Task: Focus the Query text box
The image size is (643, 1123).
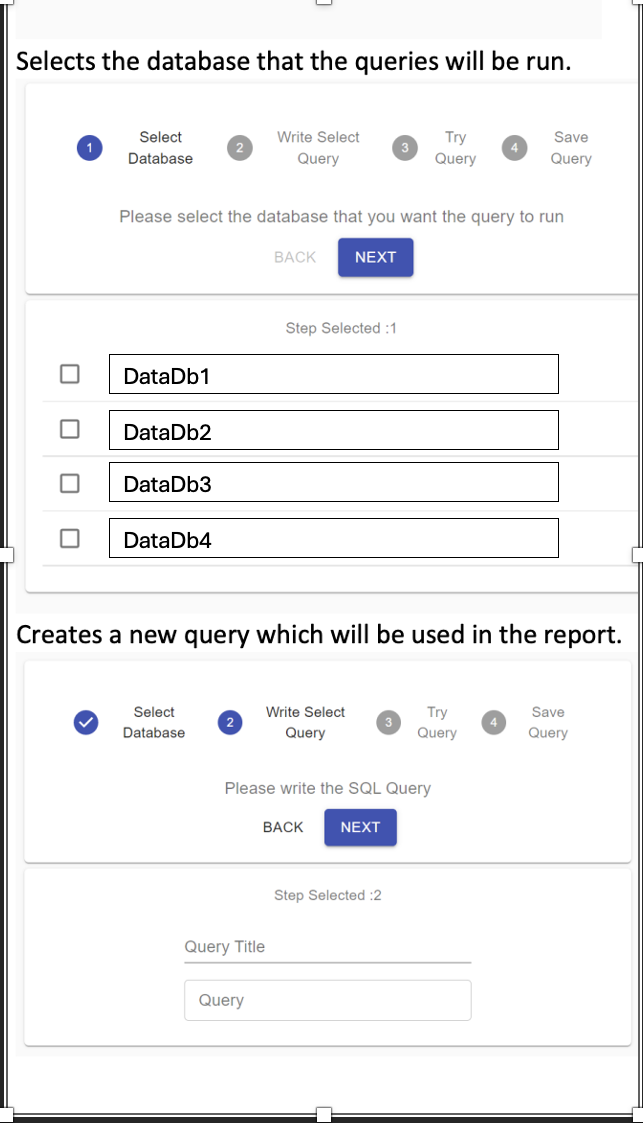Action: coord(327,1000)
